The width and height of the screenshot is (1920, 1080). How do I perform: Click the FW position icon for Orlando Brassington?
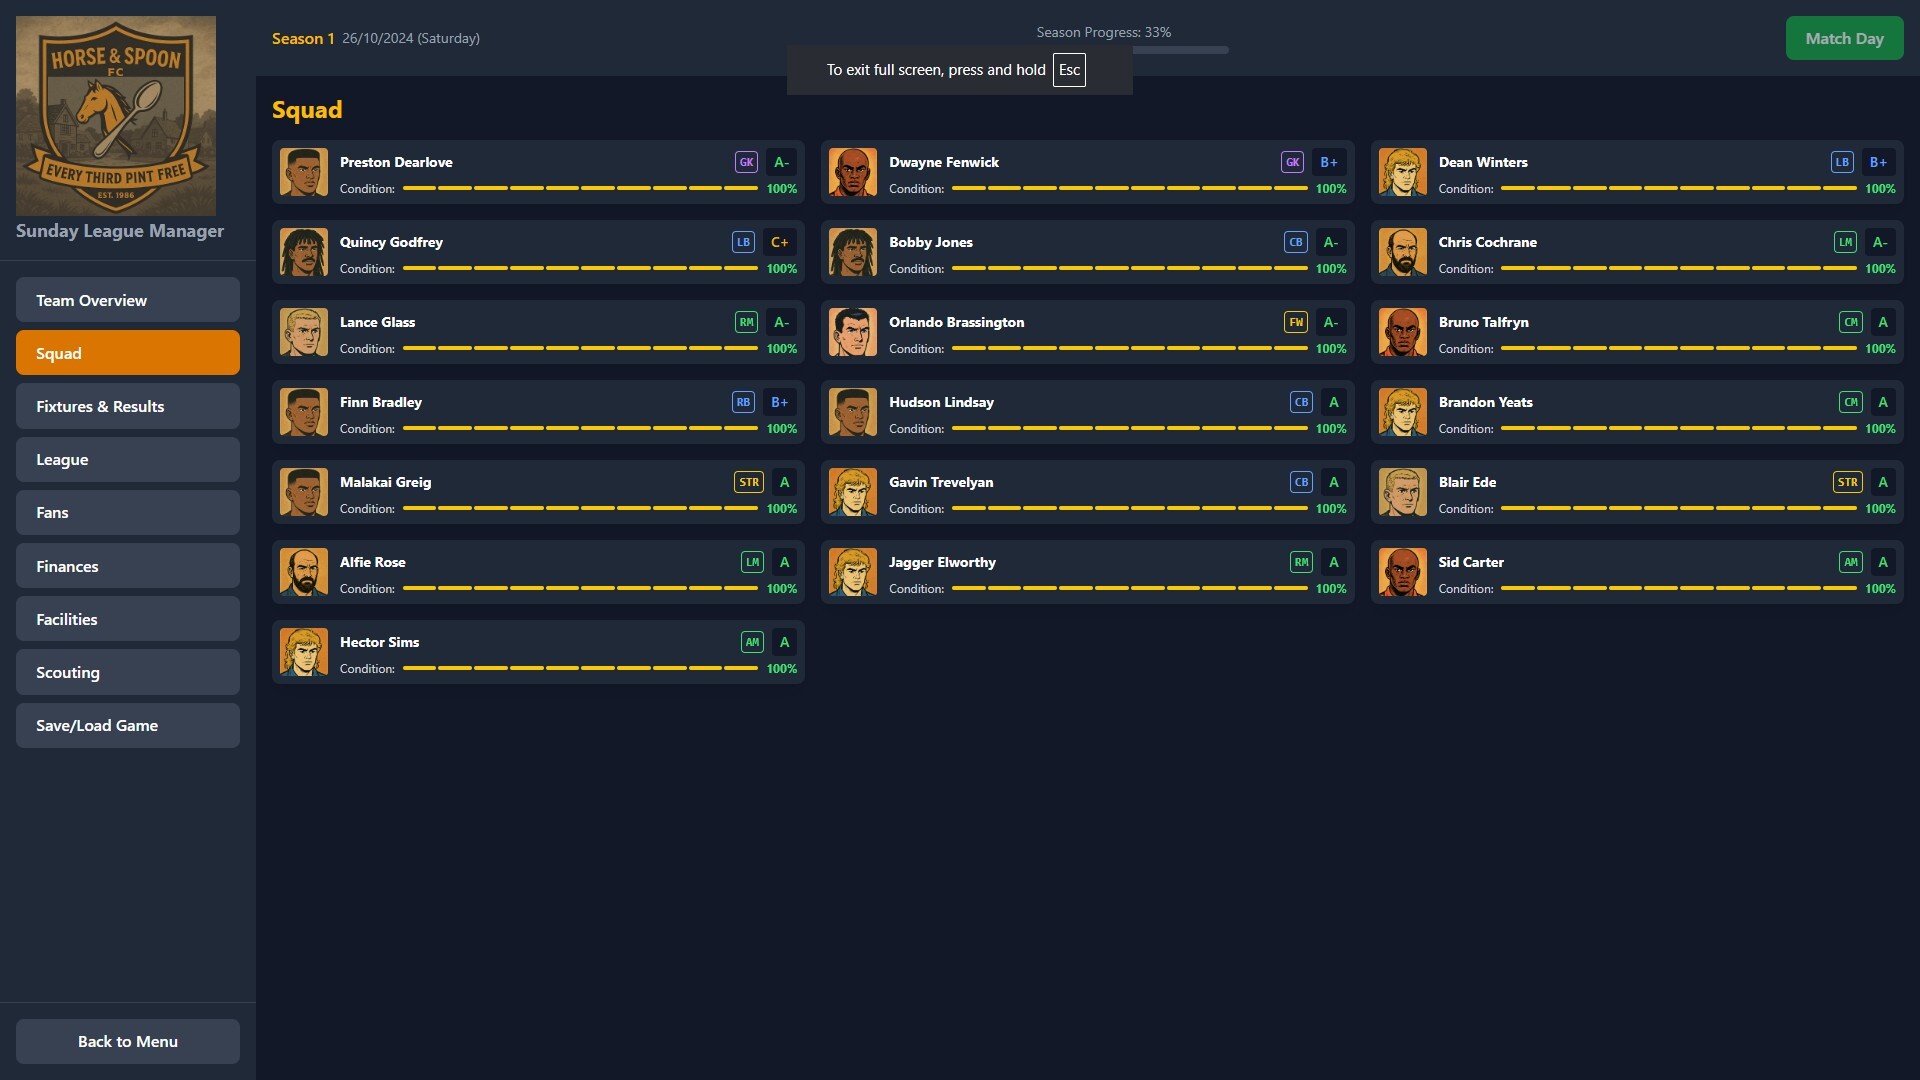coord(1295,322)
